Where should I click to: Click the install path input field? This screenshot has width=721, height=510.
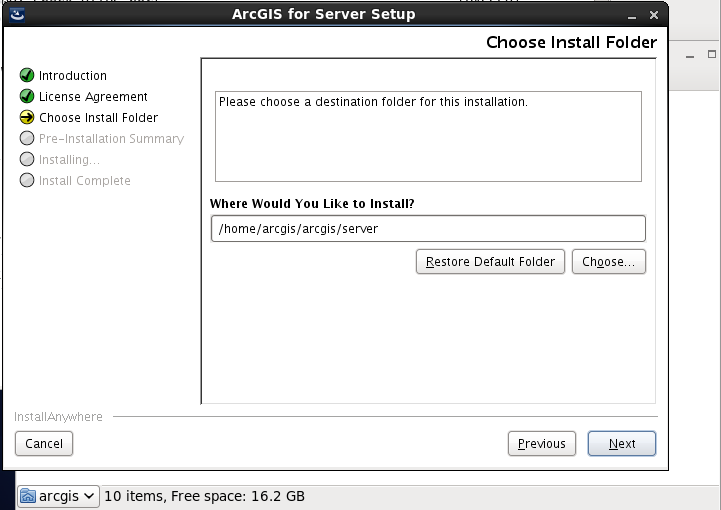coord(428,229)
